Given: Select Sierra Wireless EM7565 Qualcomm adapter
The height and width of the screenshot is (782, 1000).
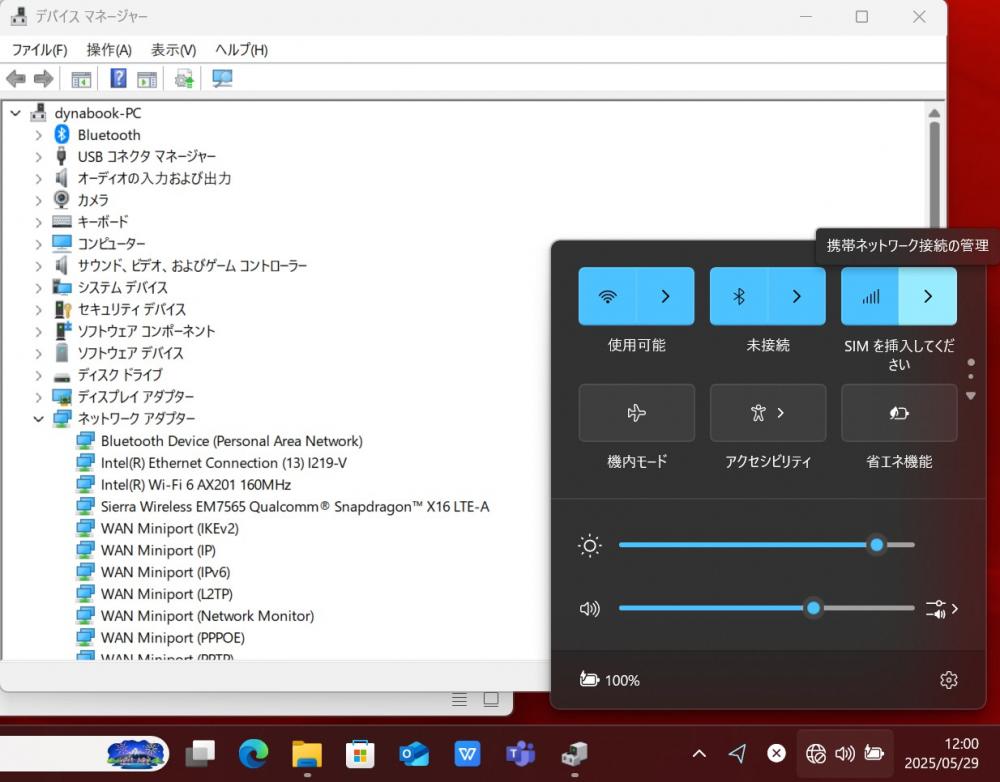Looking at the screenshot, I should [x=295, y=506].
